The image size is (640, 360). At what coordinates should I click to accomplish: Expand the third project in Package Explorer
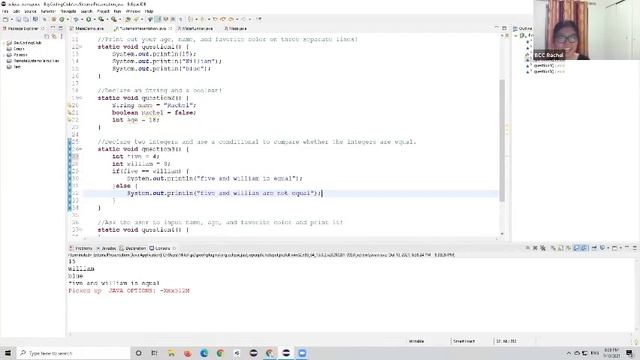point(4,55)
